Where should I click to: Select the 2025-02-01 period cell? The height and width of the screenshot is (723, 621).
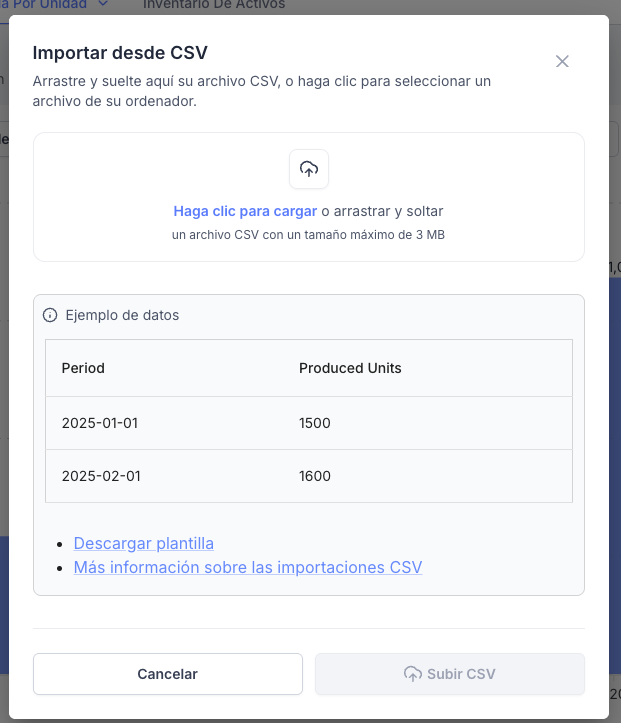(x=101, y=476)
